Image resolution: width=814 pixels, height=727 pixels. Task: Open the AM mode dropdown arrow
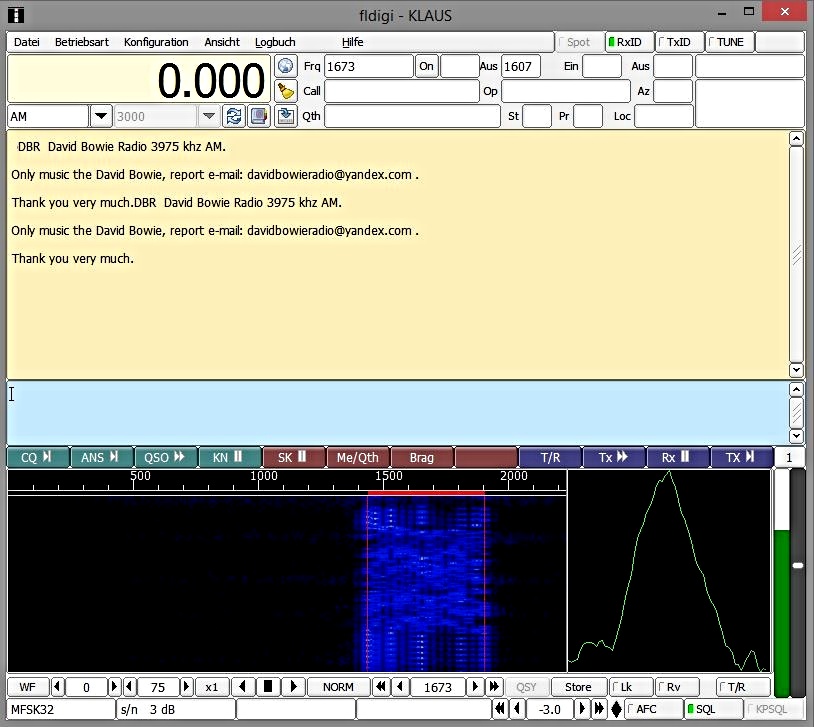tap(101, 116)
